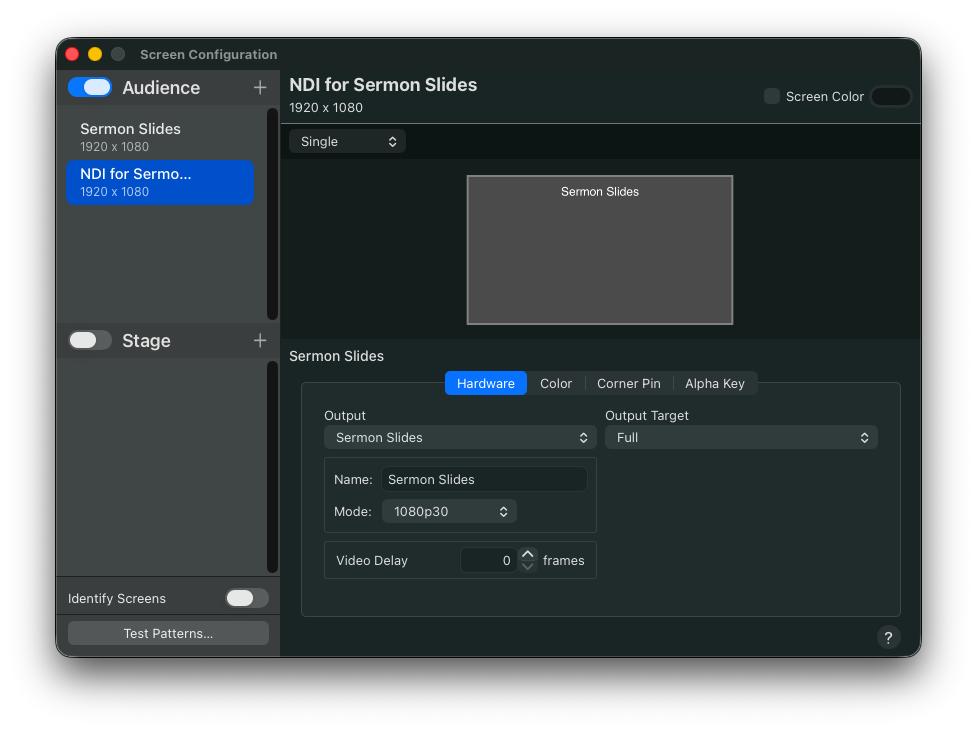Enable the Stage screens switch

pos(90,340)
